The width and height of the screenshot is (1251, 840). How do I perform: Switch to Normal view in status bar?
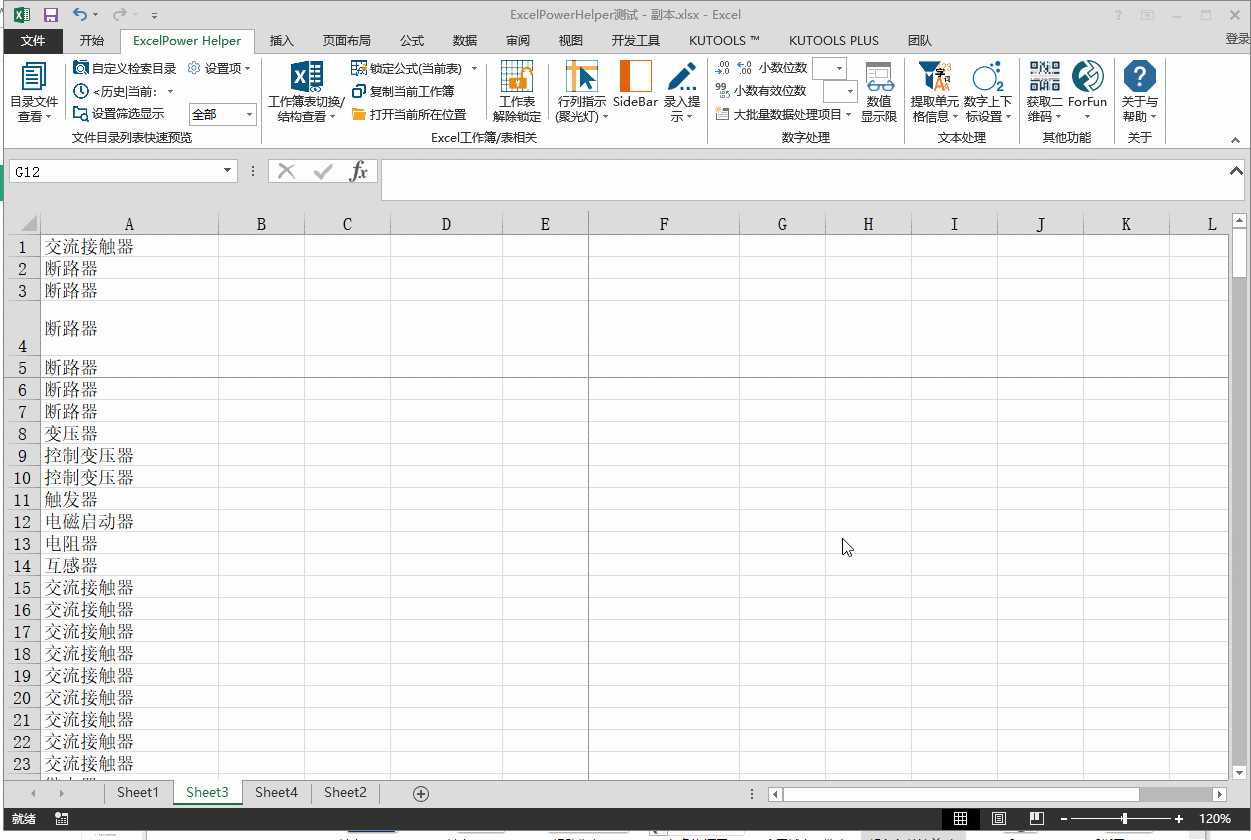click(960, 819)
